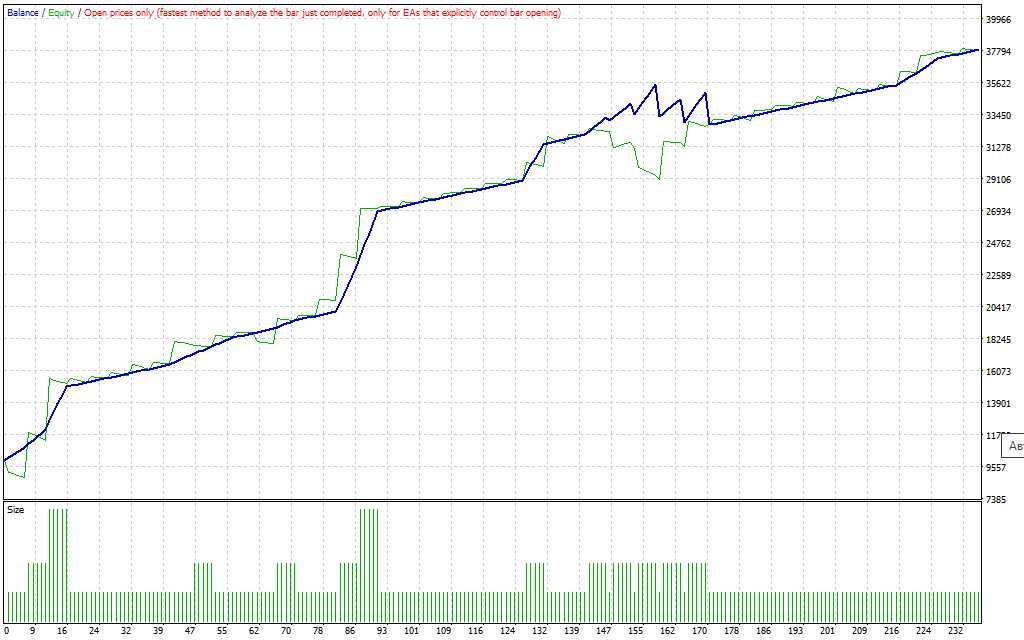This screenshot has height=640, width=1024.
Task: Click trade number 201 on the horizontal axis
Action: pyautogui.click(x=827, y=631)
